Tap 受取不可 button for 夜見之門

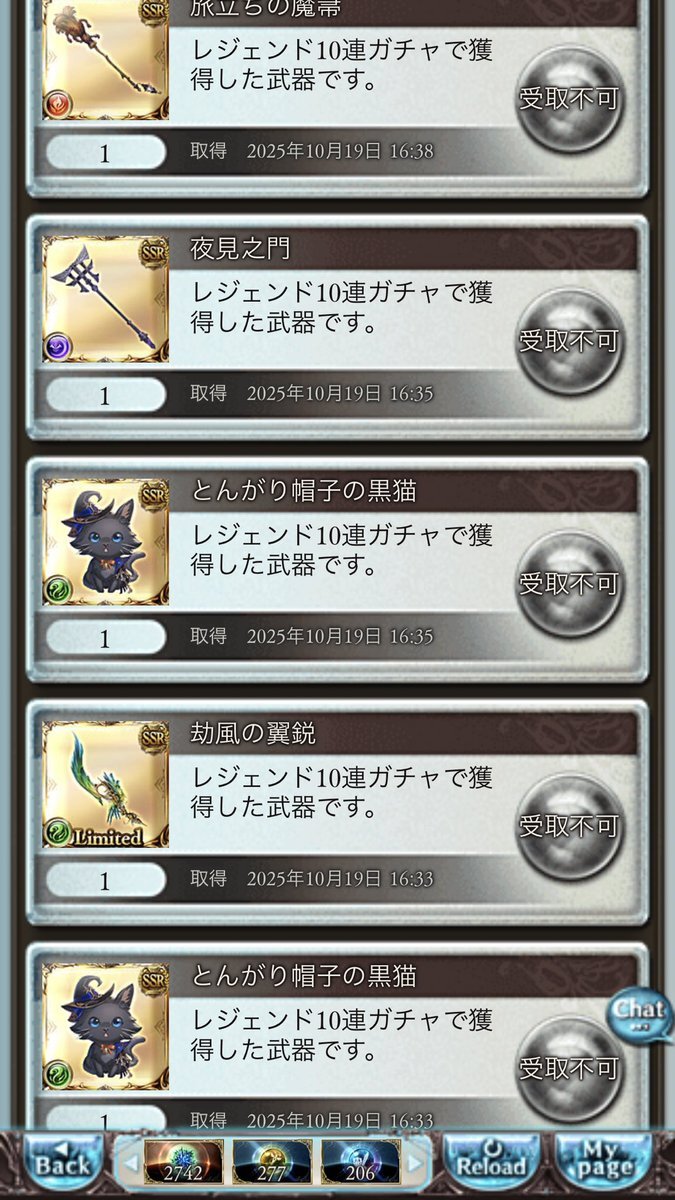click(569, 341)
